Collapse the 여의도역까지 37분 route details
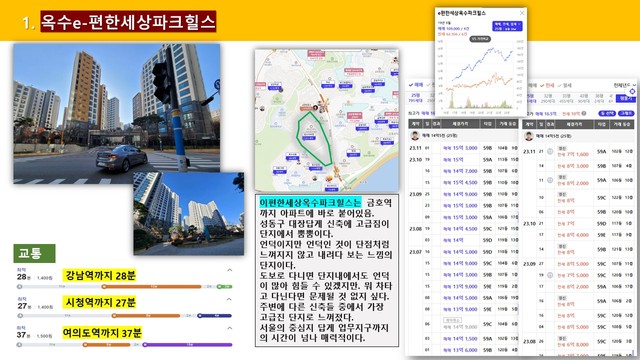 230,328
